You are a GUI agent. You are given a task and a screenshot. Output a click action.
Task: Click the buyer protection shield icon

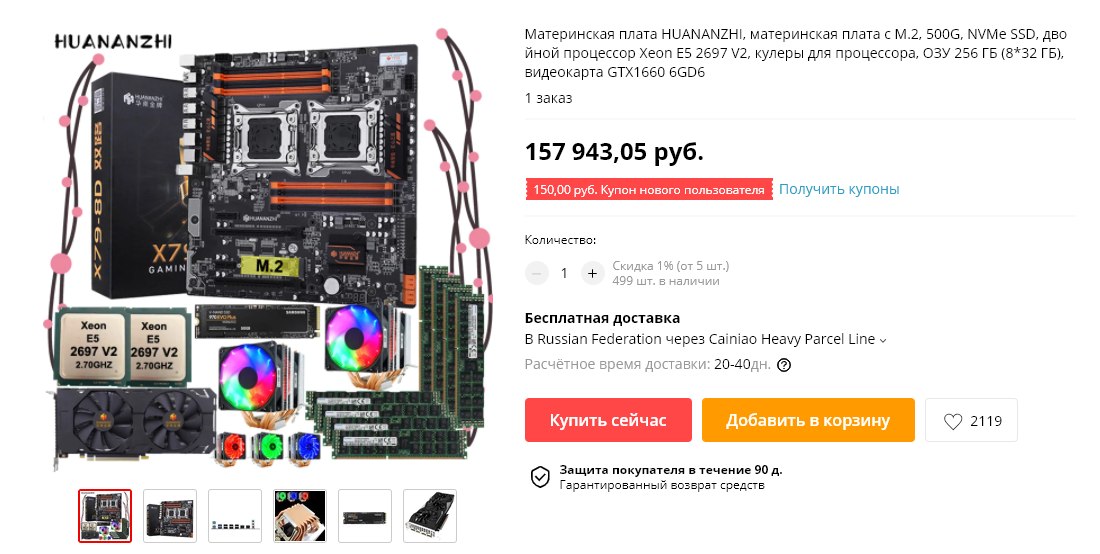coord(540,477)
